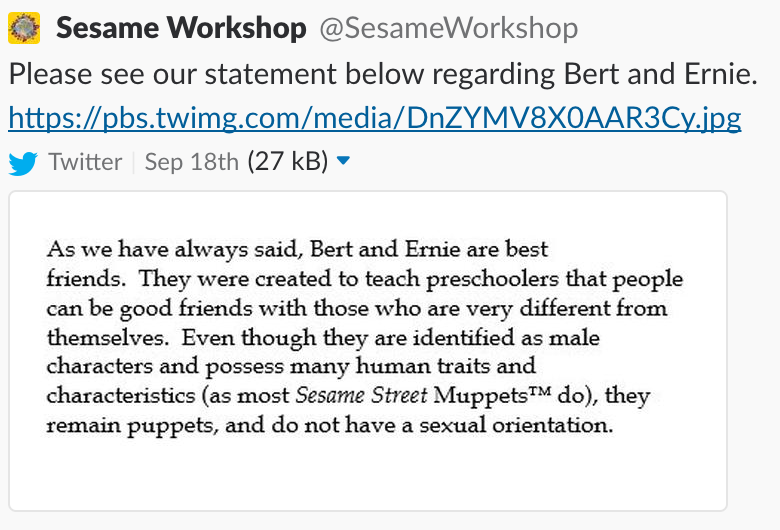The height and width of the screenshot is (530, 780).
Task: Click the @SesameWorkshop handle
Action: pyautogui.click(x=448, y=28)
